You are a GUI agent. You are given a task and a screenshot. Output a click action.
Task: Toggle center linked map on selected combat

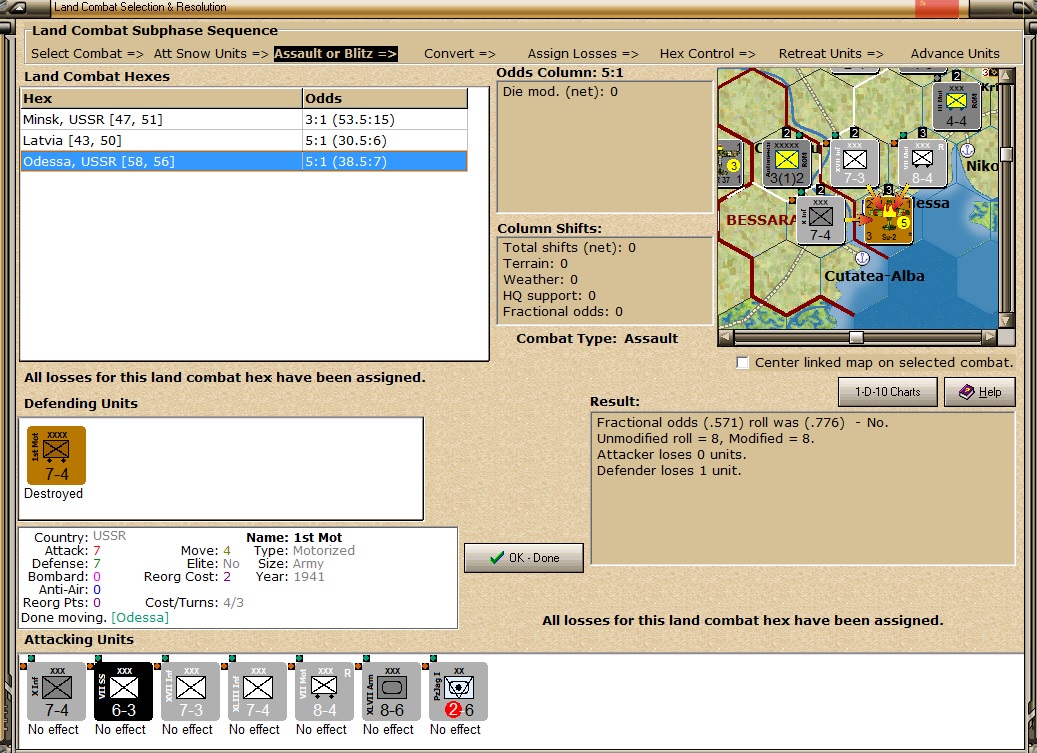tap(743, 362)
